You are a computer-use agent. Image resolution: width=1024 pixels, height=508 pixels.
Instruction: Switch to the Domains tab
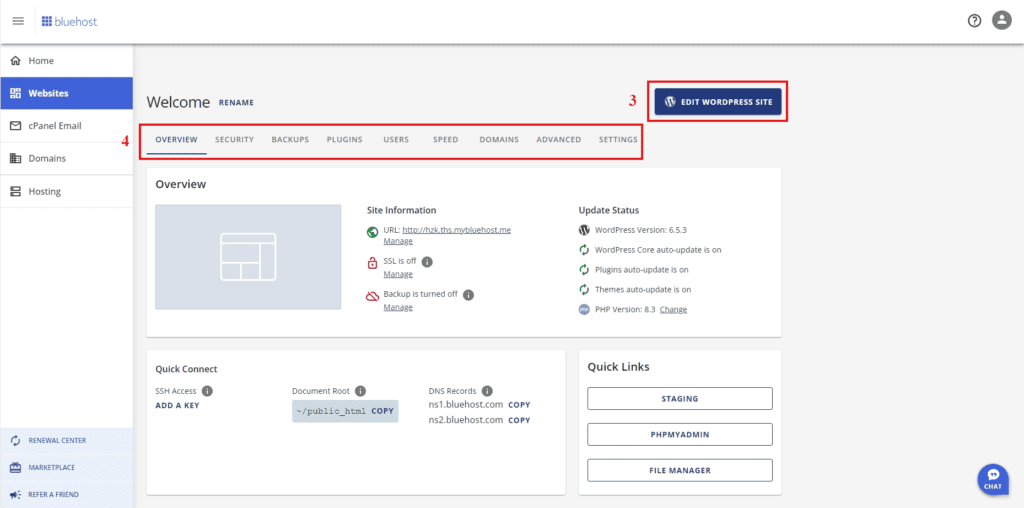[499, 140]
